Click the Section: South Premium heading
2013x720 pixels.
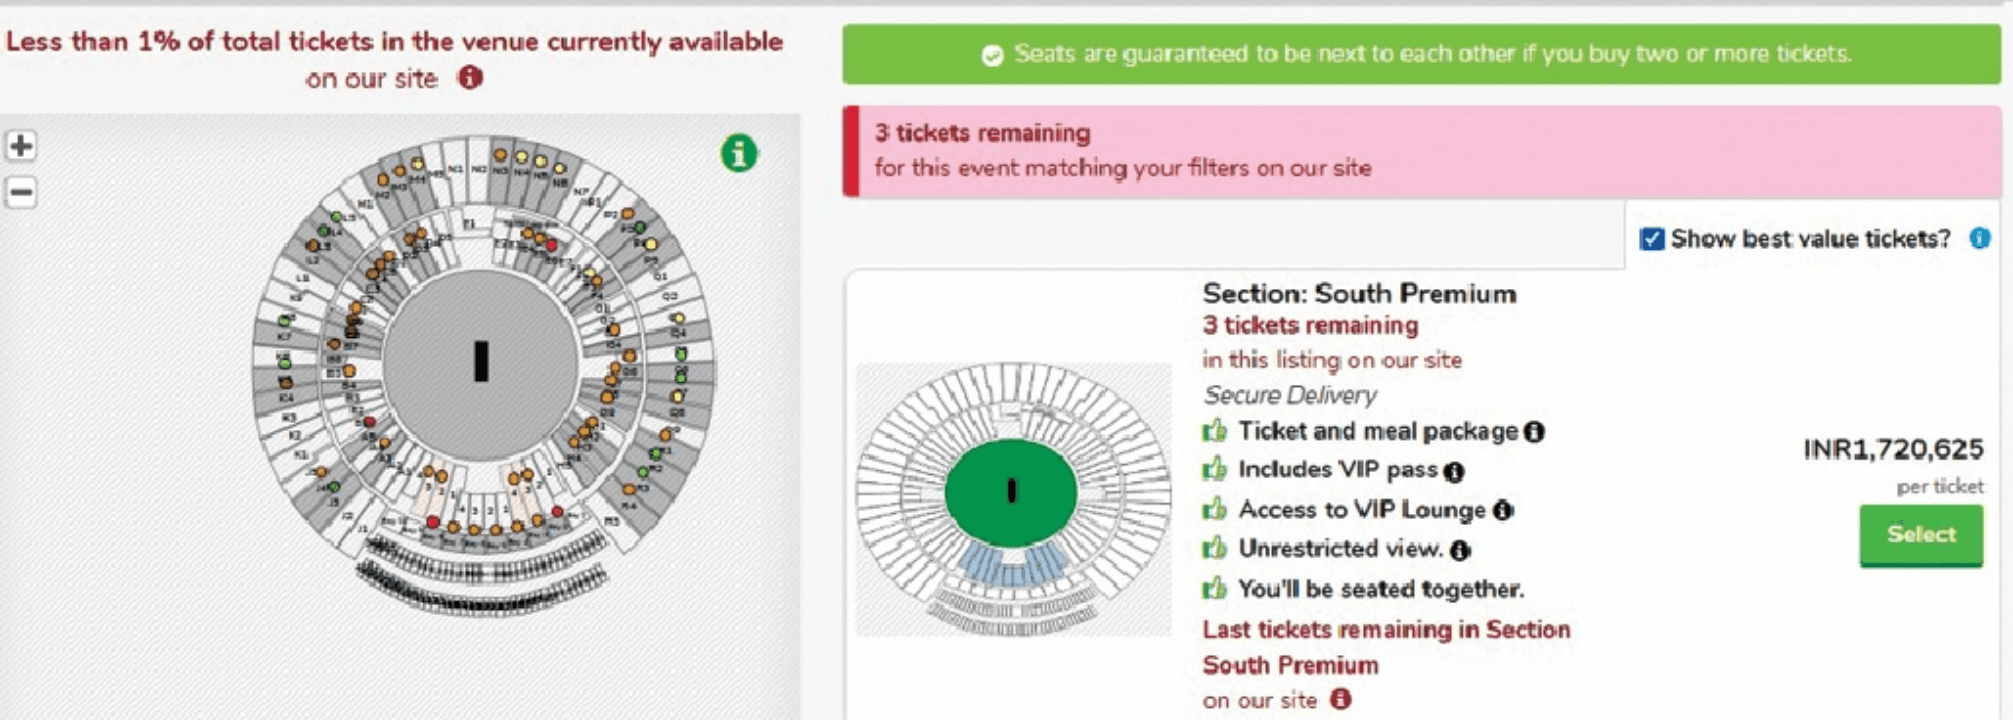click(x=1359, y=293)
